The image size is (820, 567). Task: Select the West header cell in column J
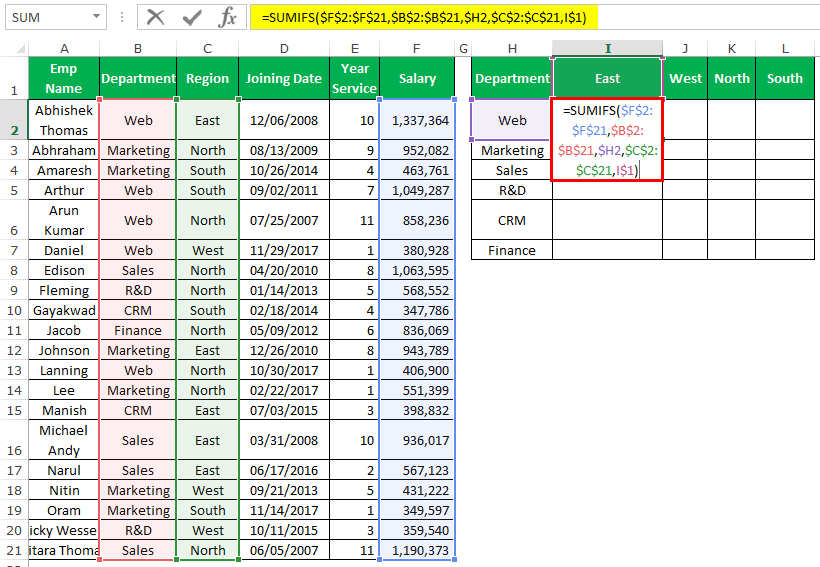point(685,79)
